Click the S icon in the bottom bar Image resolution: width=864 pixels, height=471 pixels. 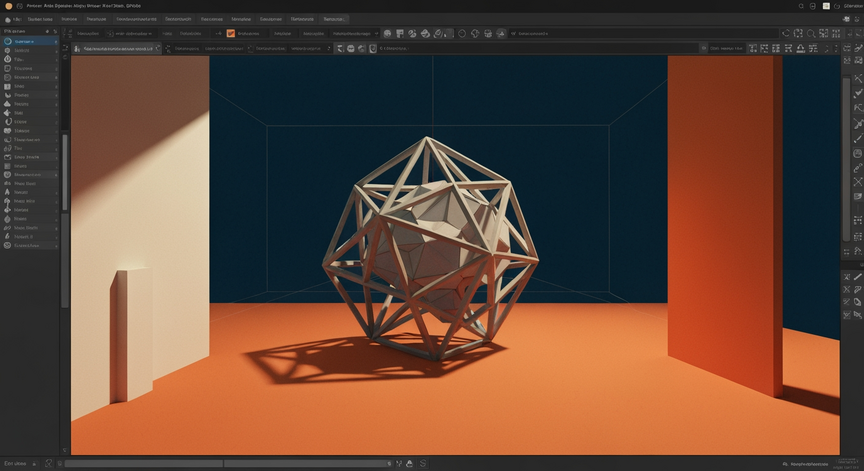(423, 464)
